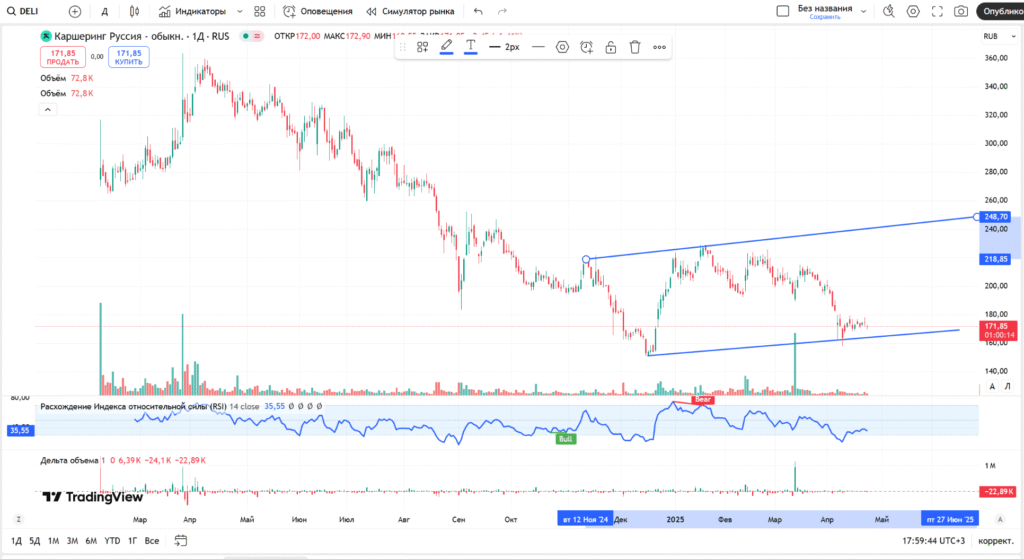The width and height of the screenshot is (1024, 559).
Task: Open indicator templates grid icon
Action: tap(260, 11)
